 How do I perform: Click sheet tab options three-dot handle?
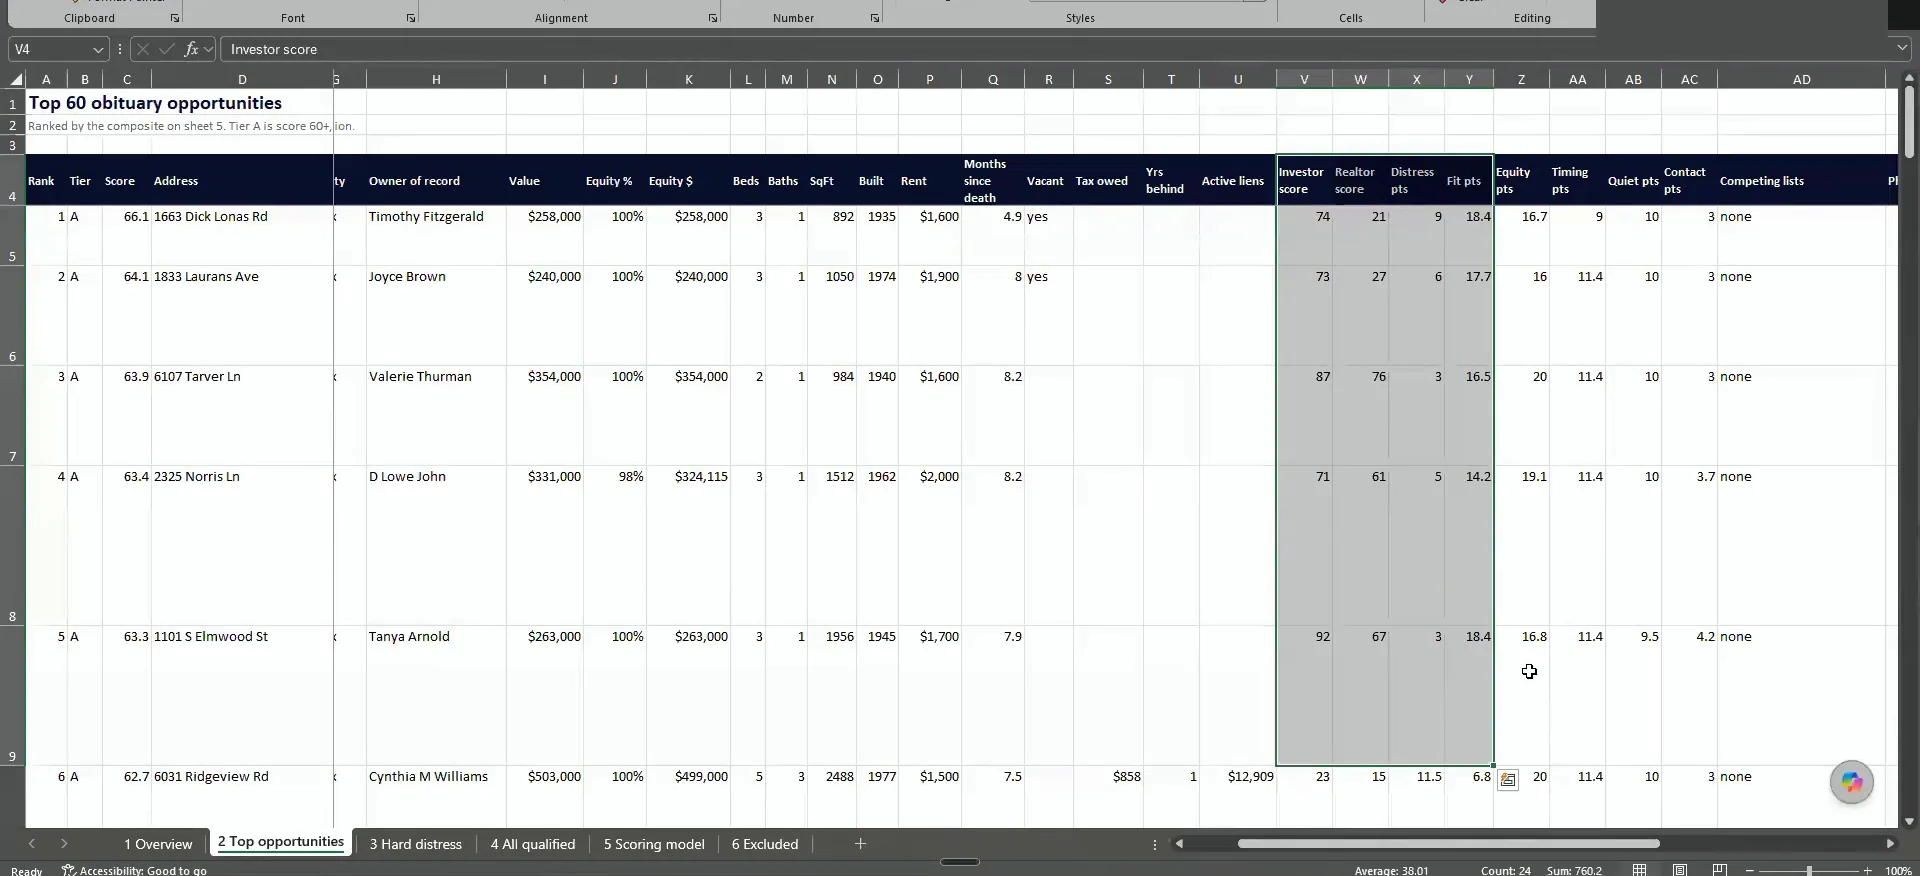click(x=1155, y=844)
